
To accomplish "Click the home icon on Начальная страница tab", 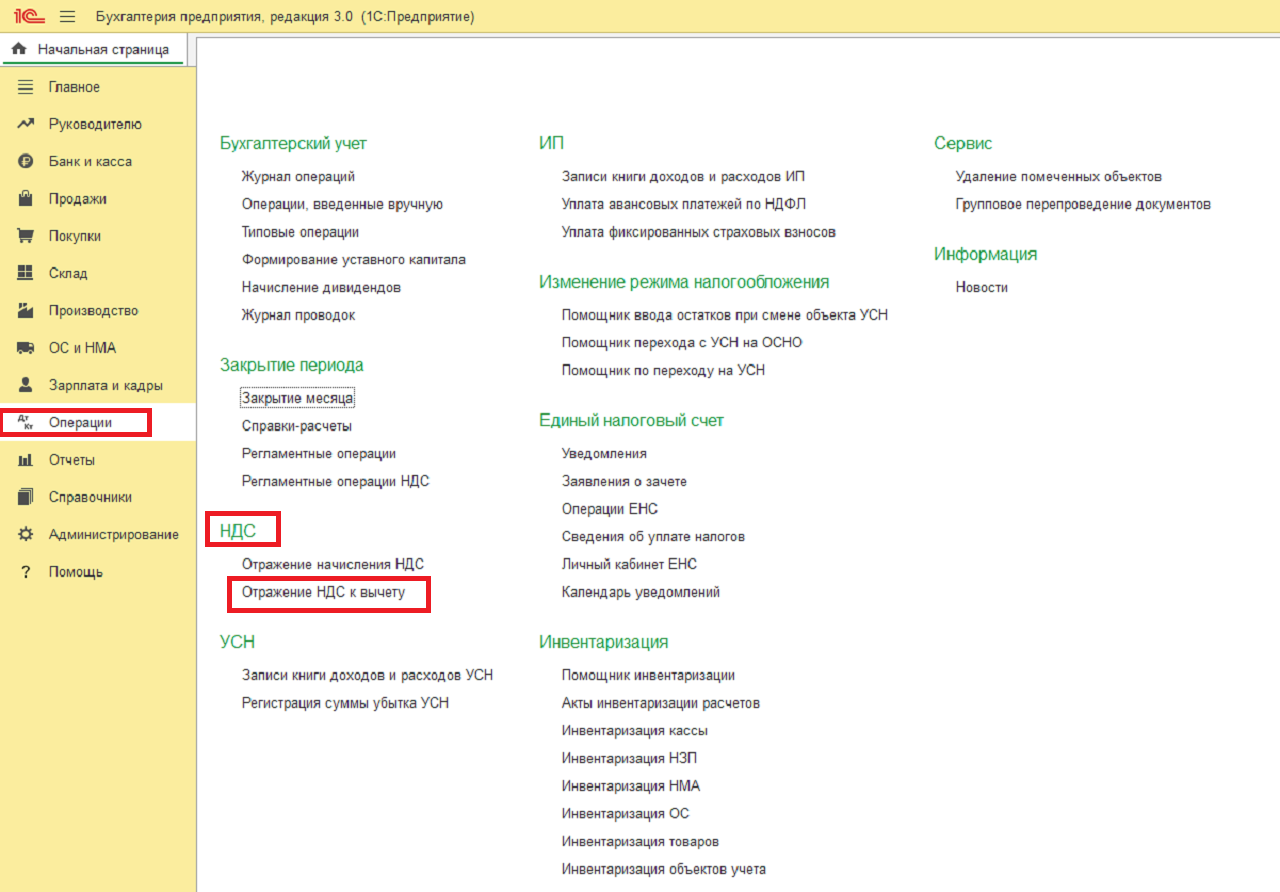I will click(x=18, y=49).
